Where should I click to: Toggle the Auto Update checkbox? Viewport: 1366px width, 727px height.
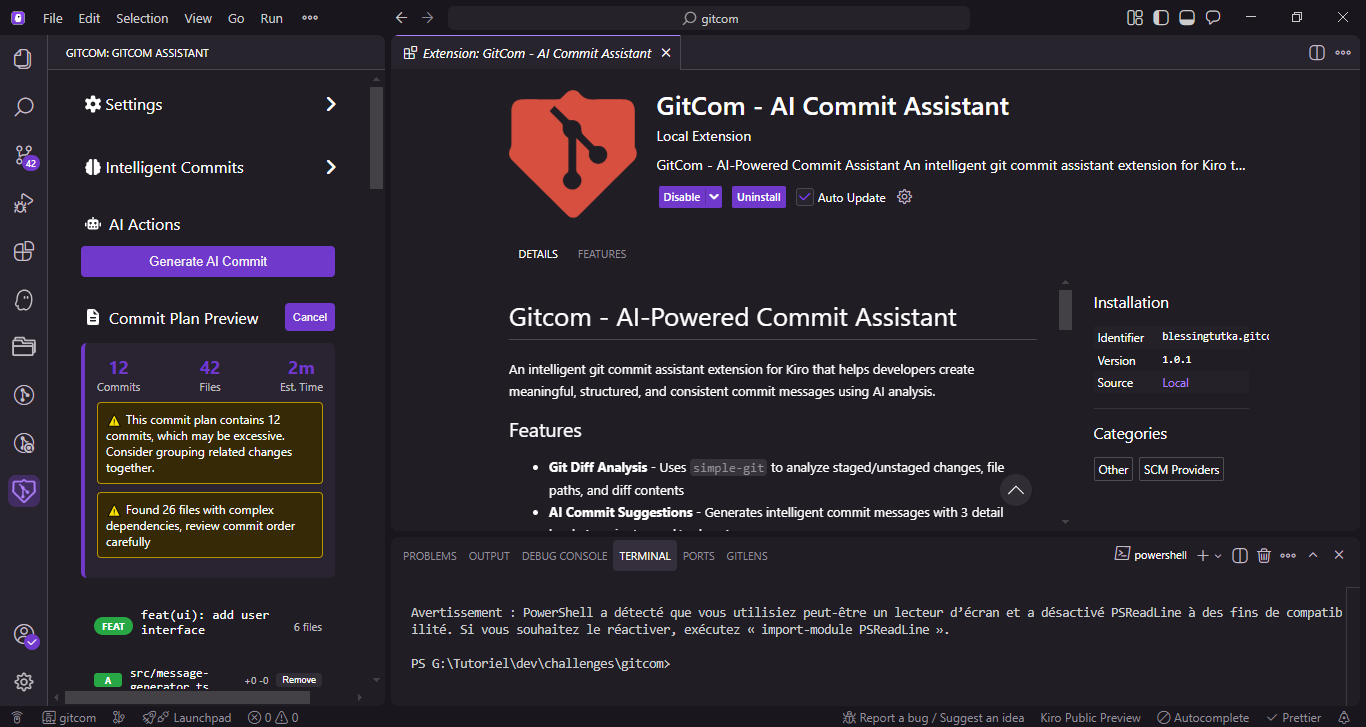coord(805,197)
